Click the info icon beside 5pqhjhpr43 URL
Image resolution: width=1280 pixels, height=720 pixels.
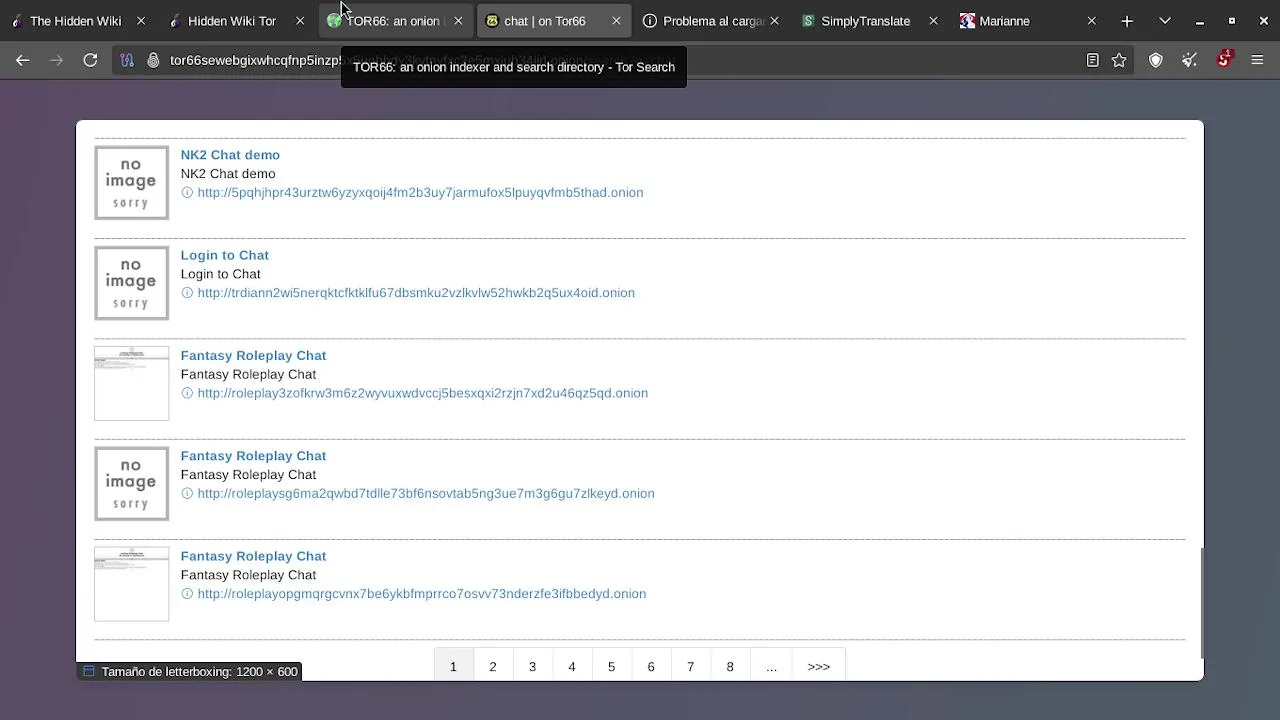[187, 192]
